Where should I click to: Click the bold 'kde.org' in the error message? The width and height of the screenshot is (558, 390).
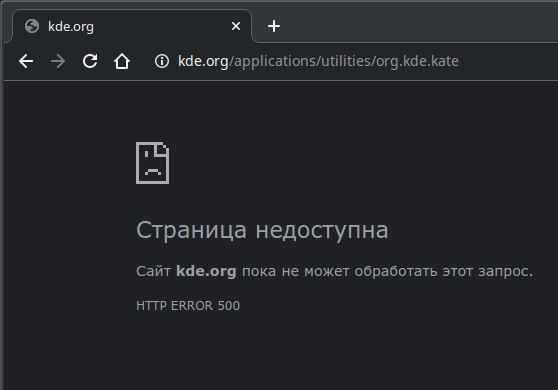pyautogui.click(x=206, y=271)
